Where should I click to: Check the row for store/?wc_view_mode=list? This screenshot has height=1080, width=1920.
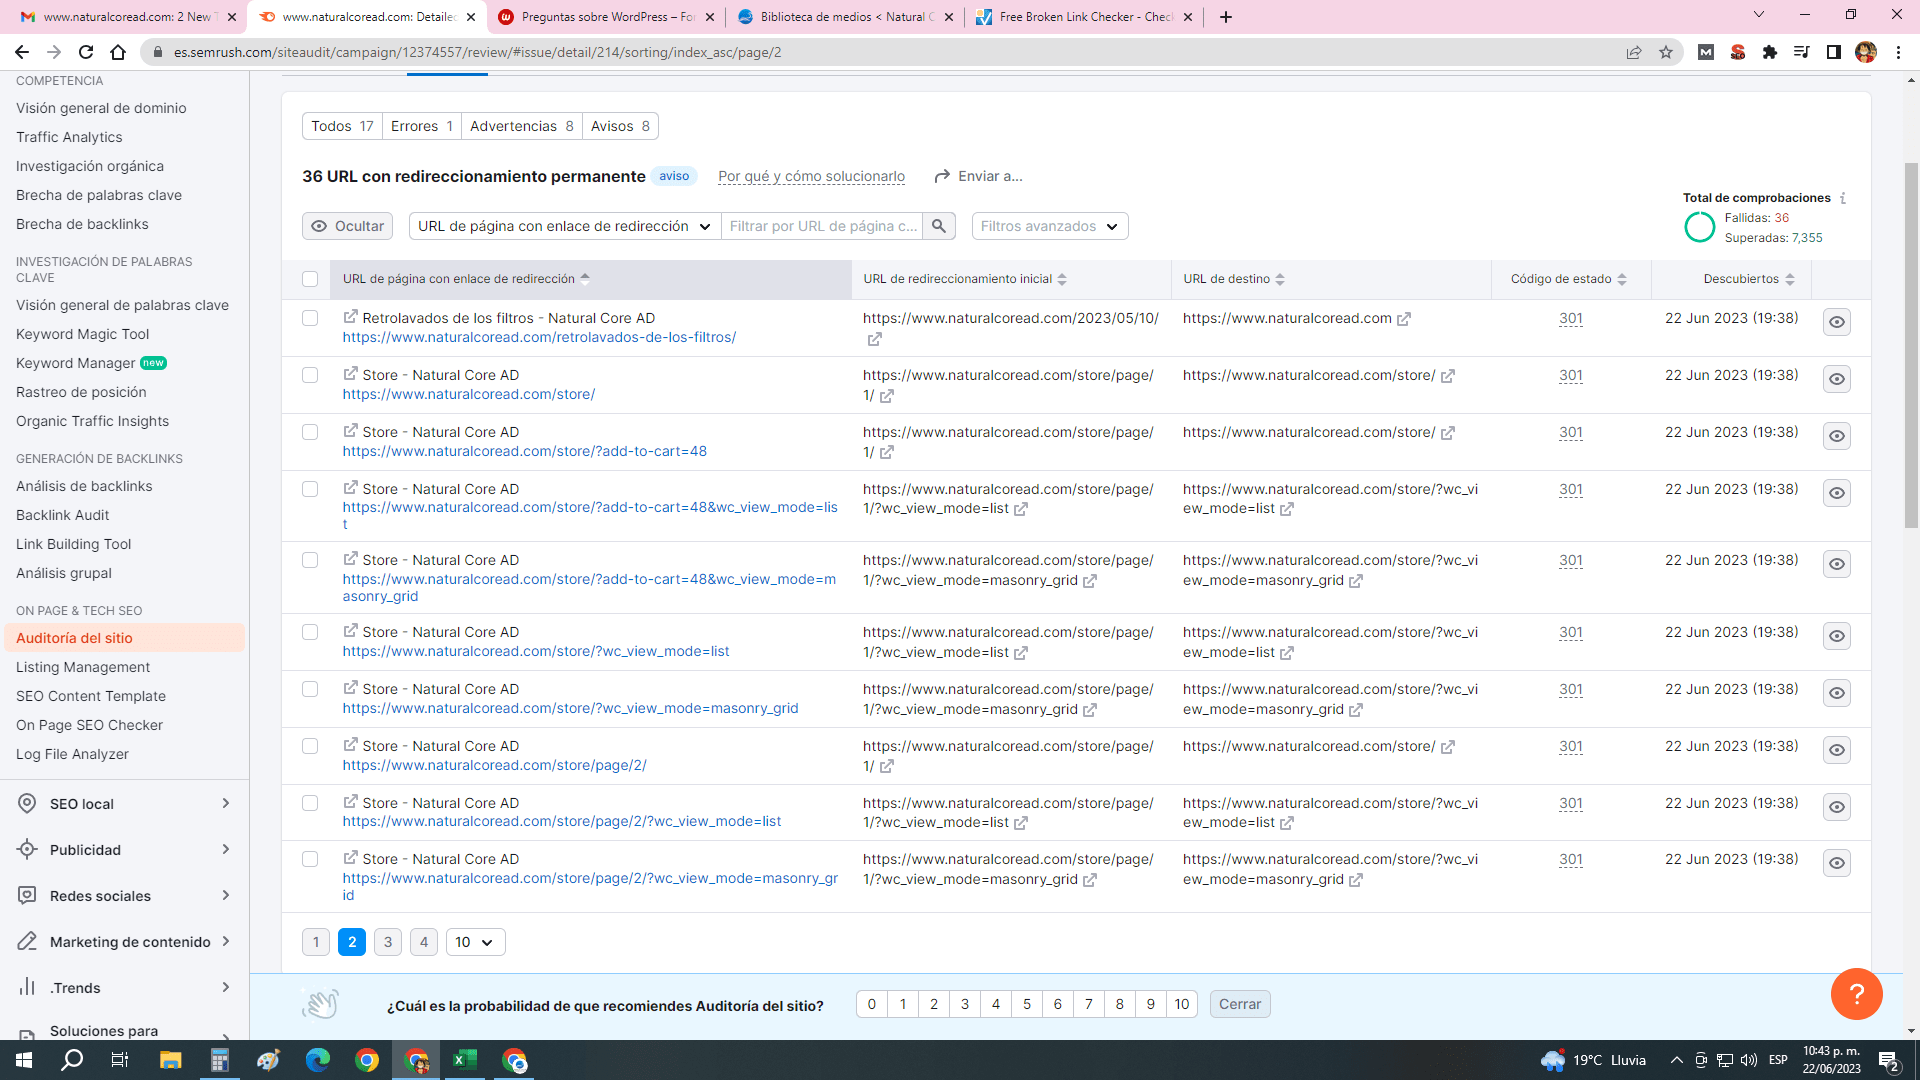310,632
